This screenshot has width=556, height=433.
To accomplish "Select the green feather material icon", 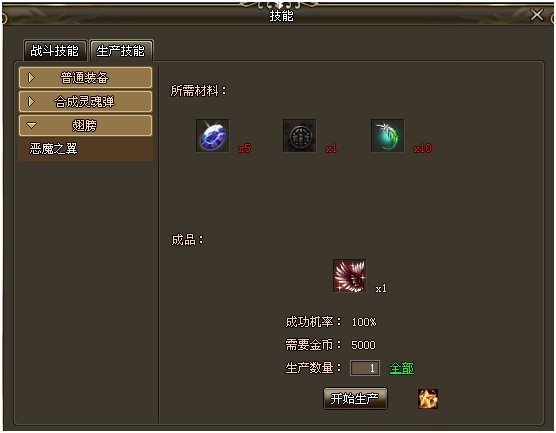I will 388,135.
